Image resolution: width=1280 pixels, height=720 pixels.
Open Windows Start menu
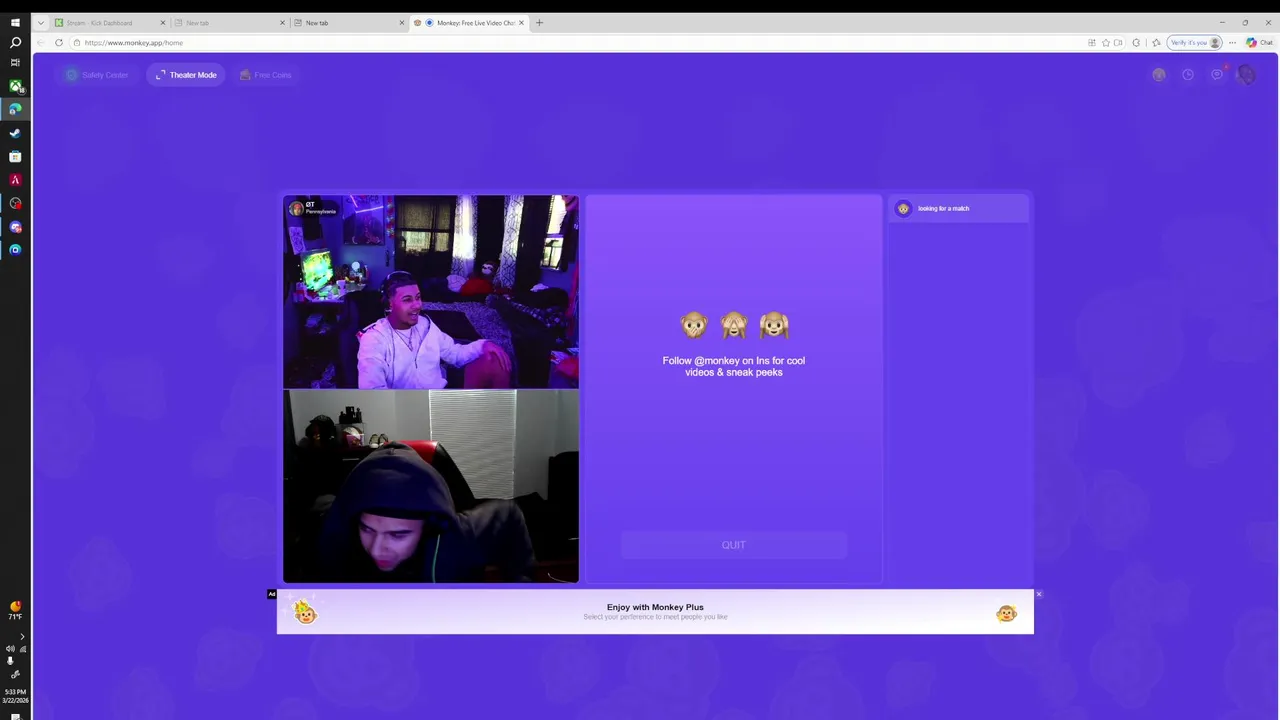(15, 22)
